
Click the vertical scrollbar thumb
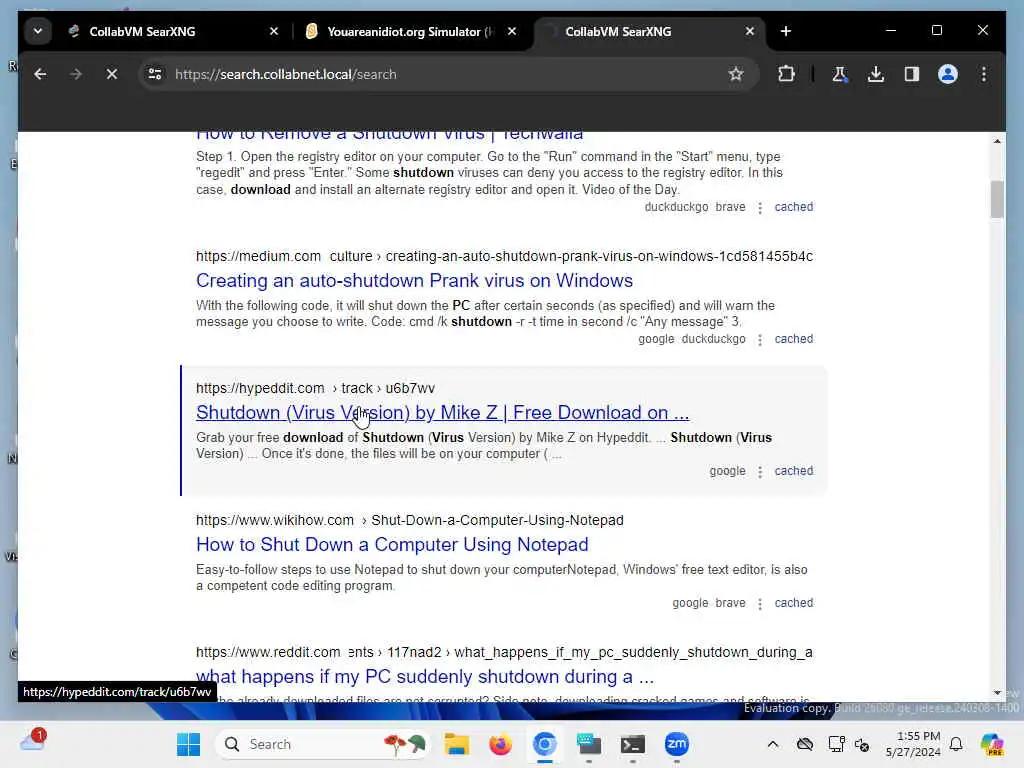pos(997,199)
